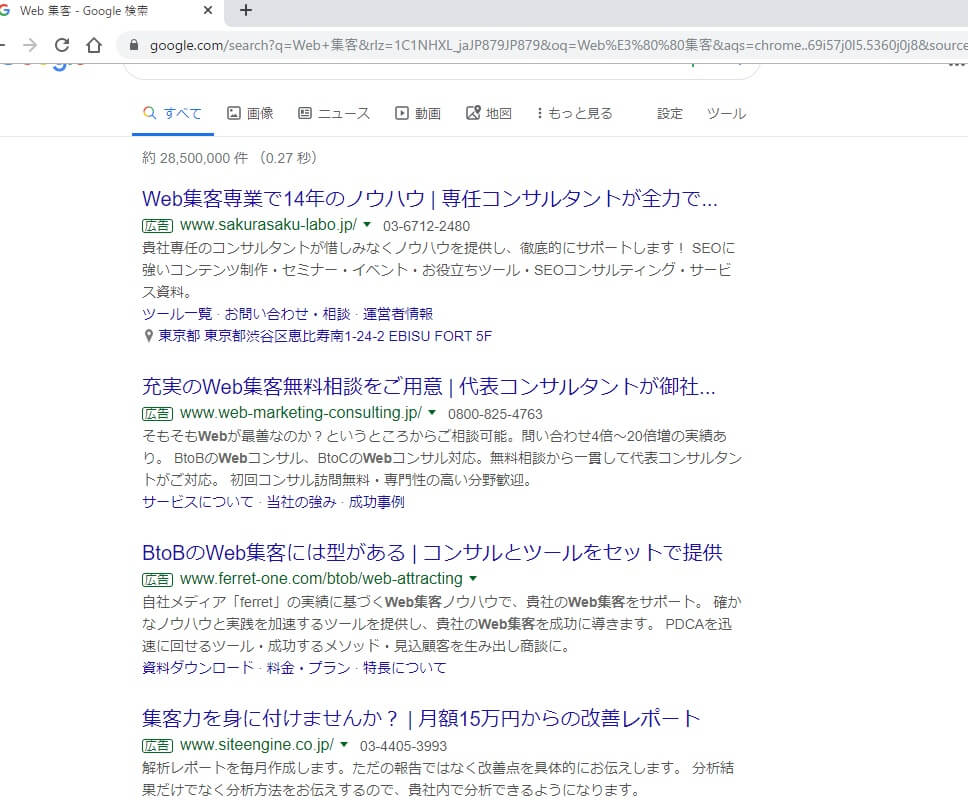Click the www.web-marketing-consulting.jp URL text
968x803 pixels.
point(301,413)
